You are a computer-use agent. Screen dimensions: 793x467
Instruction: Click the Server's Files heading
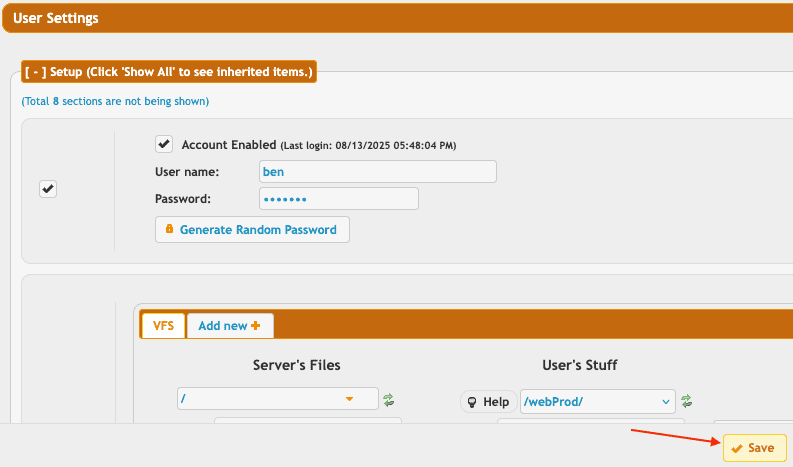point(296,365)
